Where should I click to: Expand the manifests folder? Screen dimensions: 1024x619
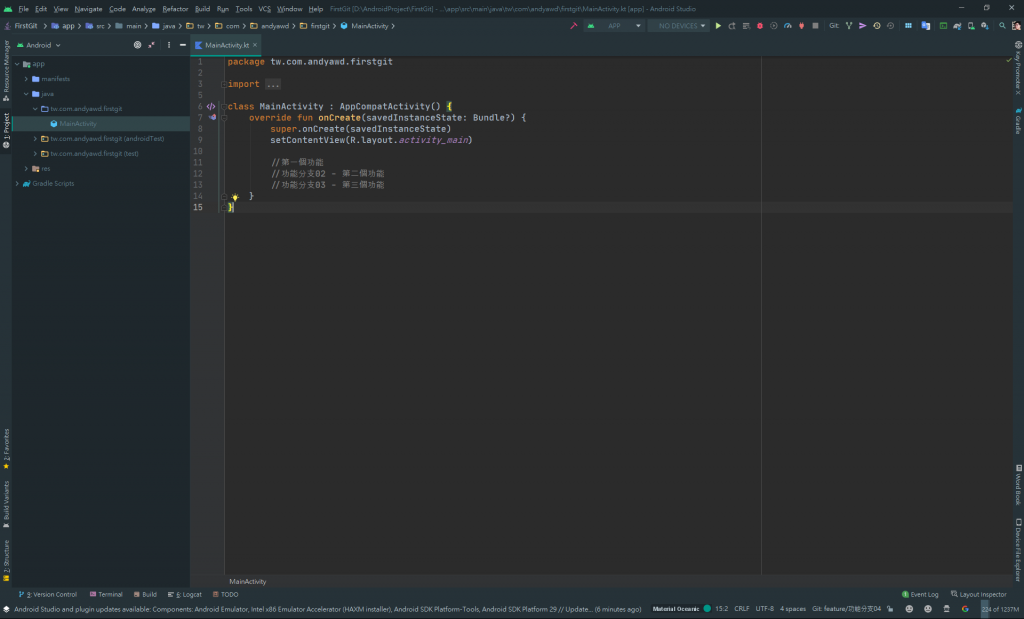[x=26, y=79]
